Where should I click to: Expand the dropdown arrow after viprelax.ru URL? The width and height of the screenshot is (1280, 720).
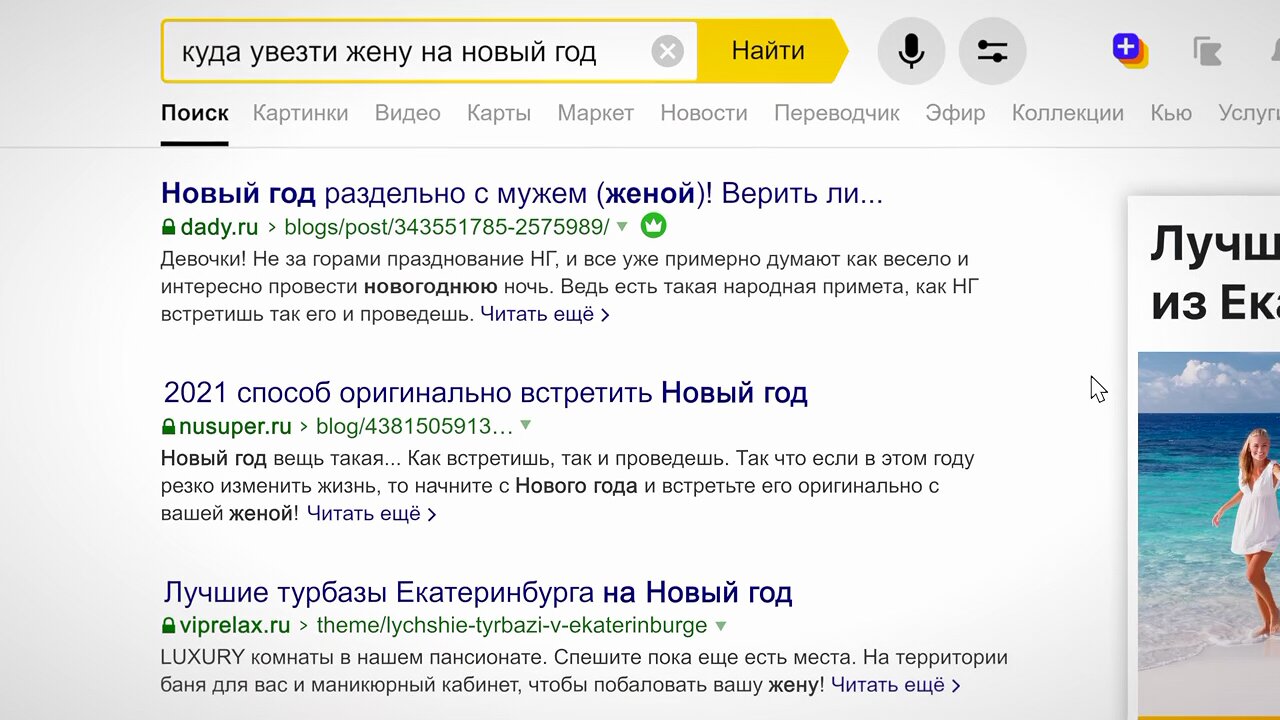pyautogui.click(x=720, y=626)
